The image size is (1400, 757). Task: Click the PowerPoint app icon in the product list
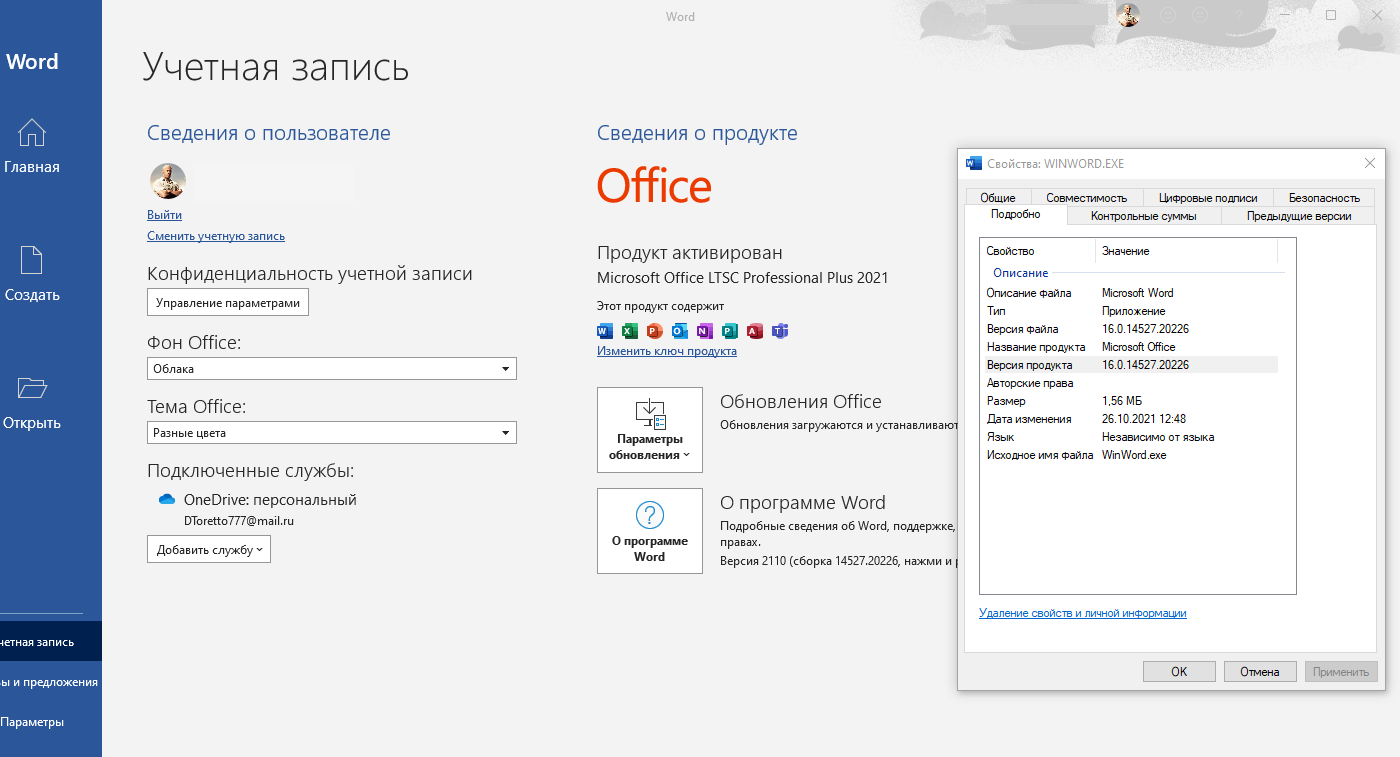655,331
